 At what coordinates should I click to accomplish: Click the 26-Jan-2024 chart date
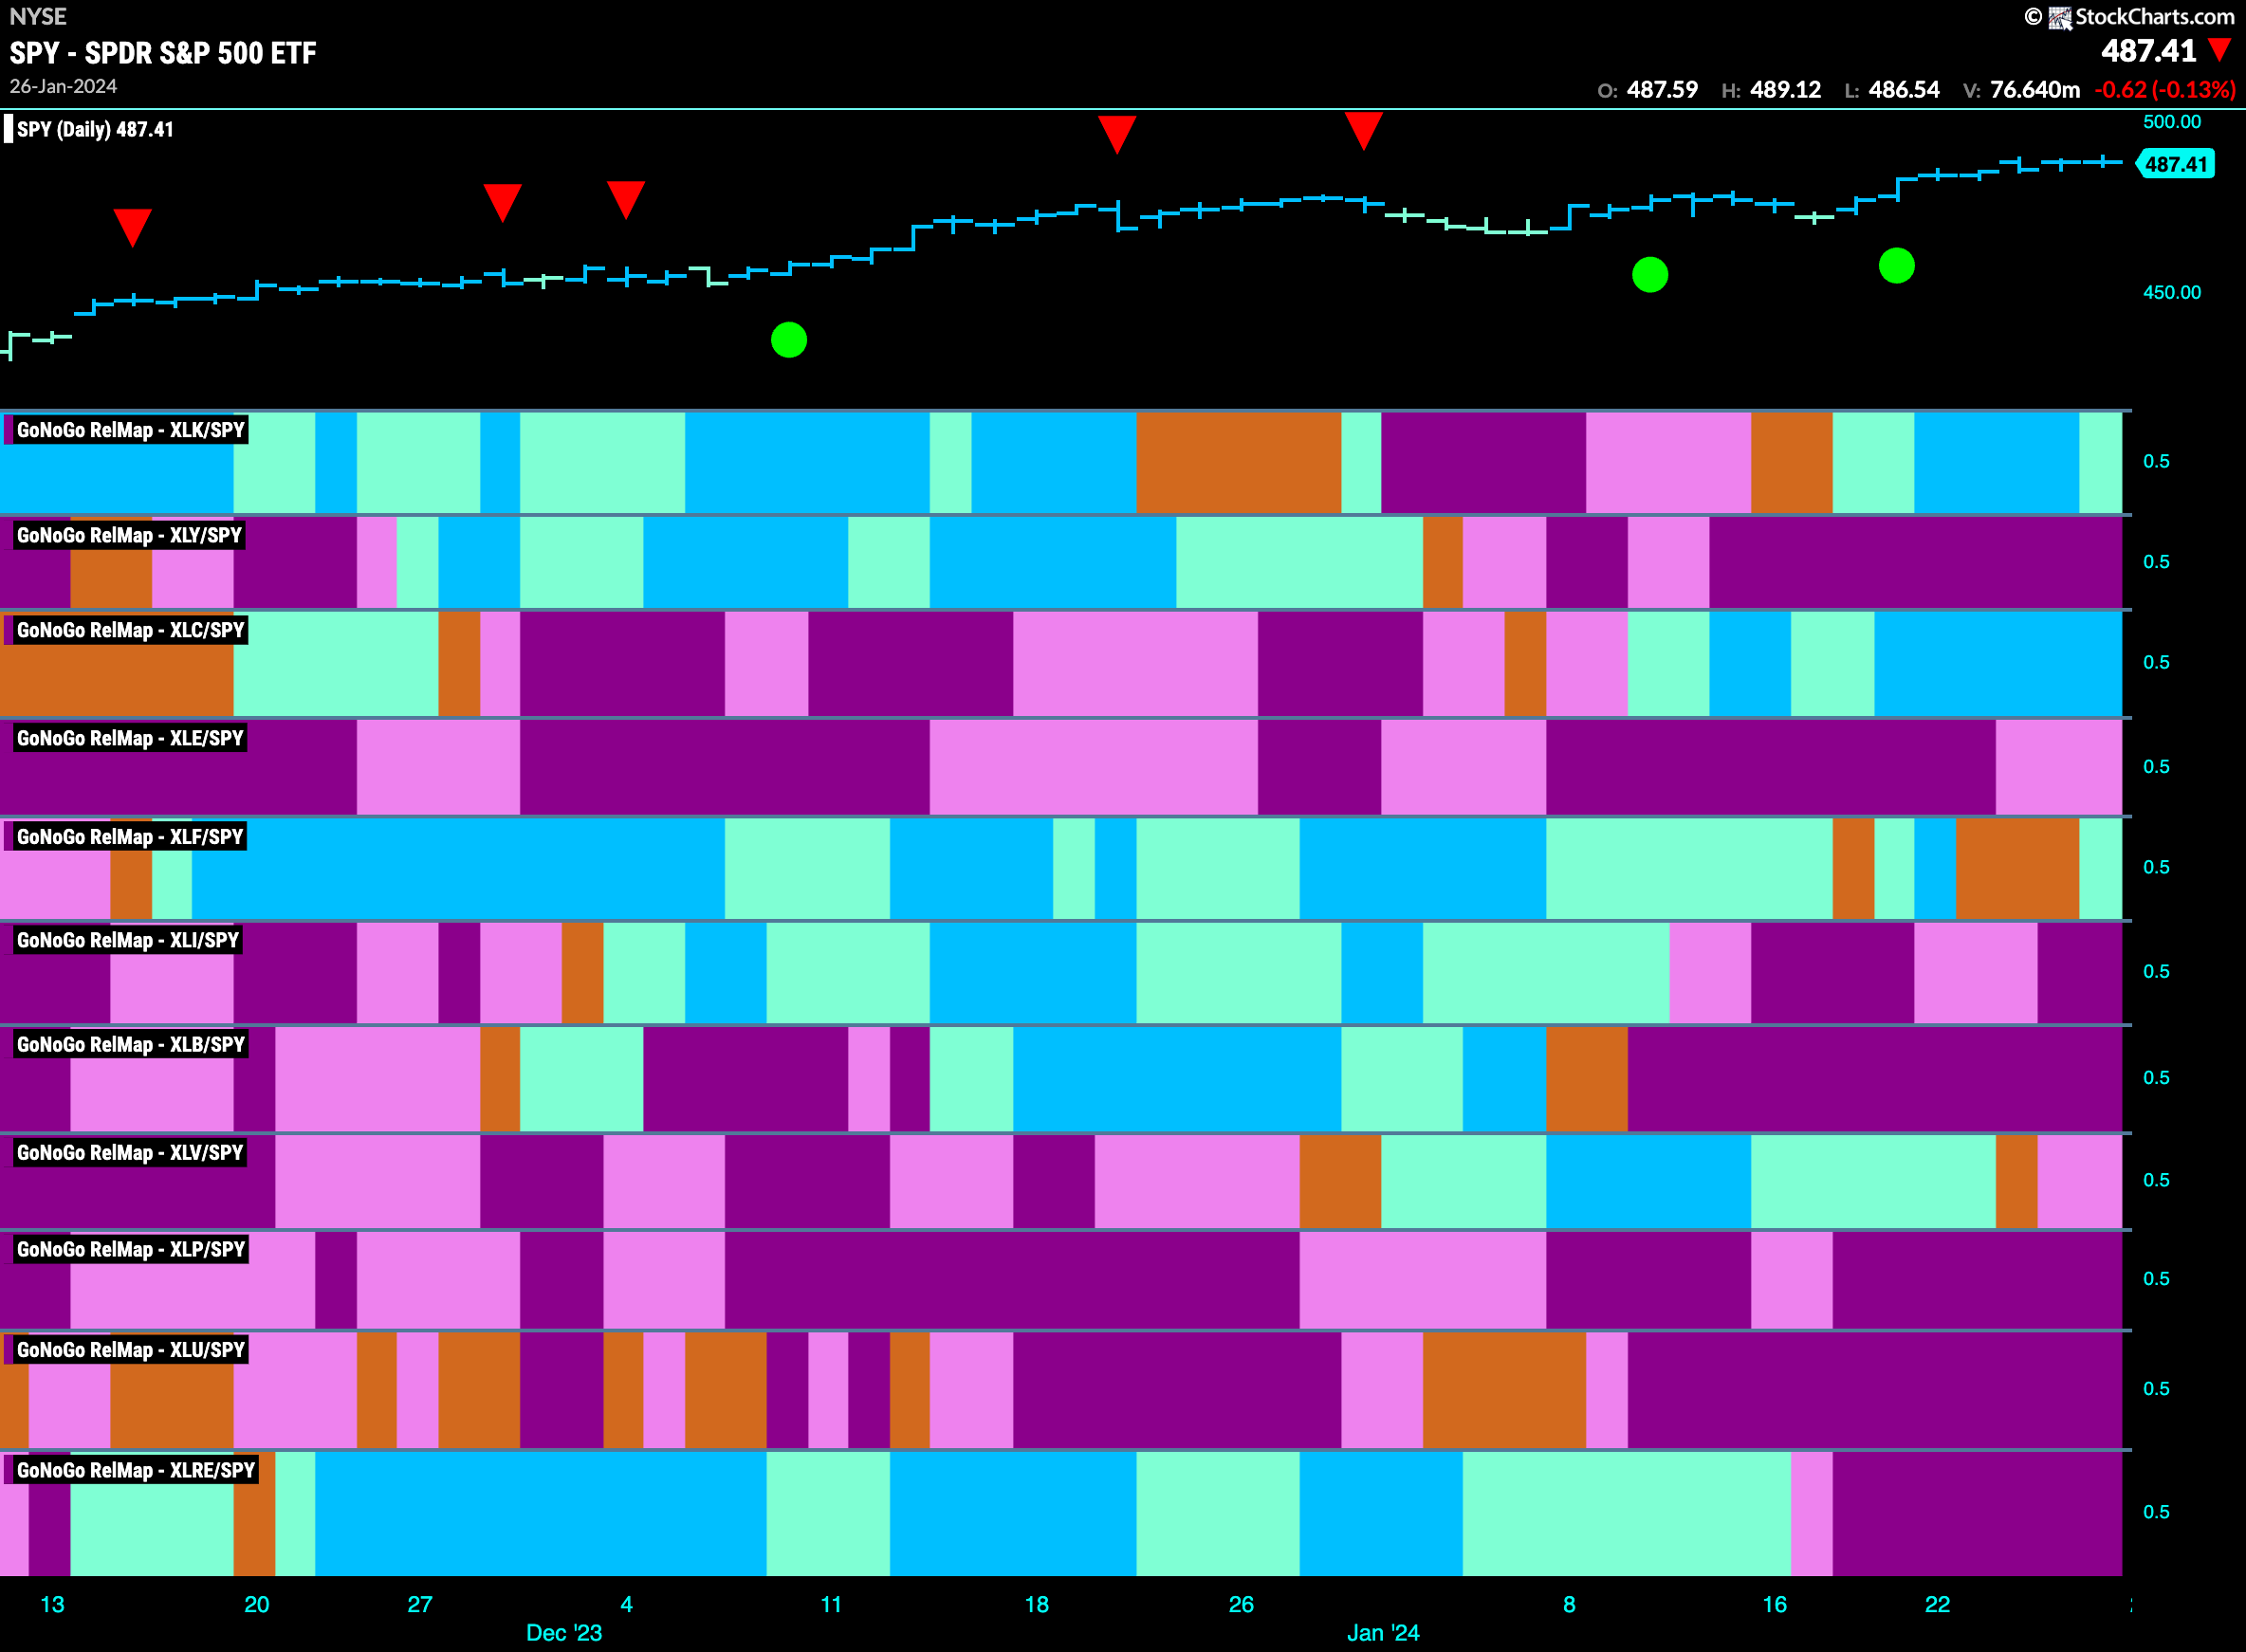(63, 86)
